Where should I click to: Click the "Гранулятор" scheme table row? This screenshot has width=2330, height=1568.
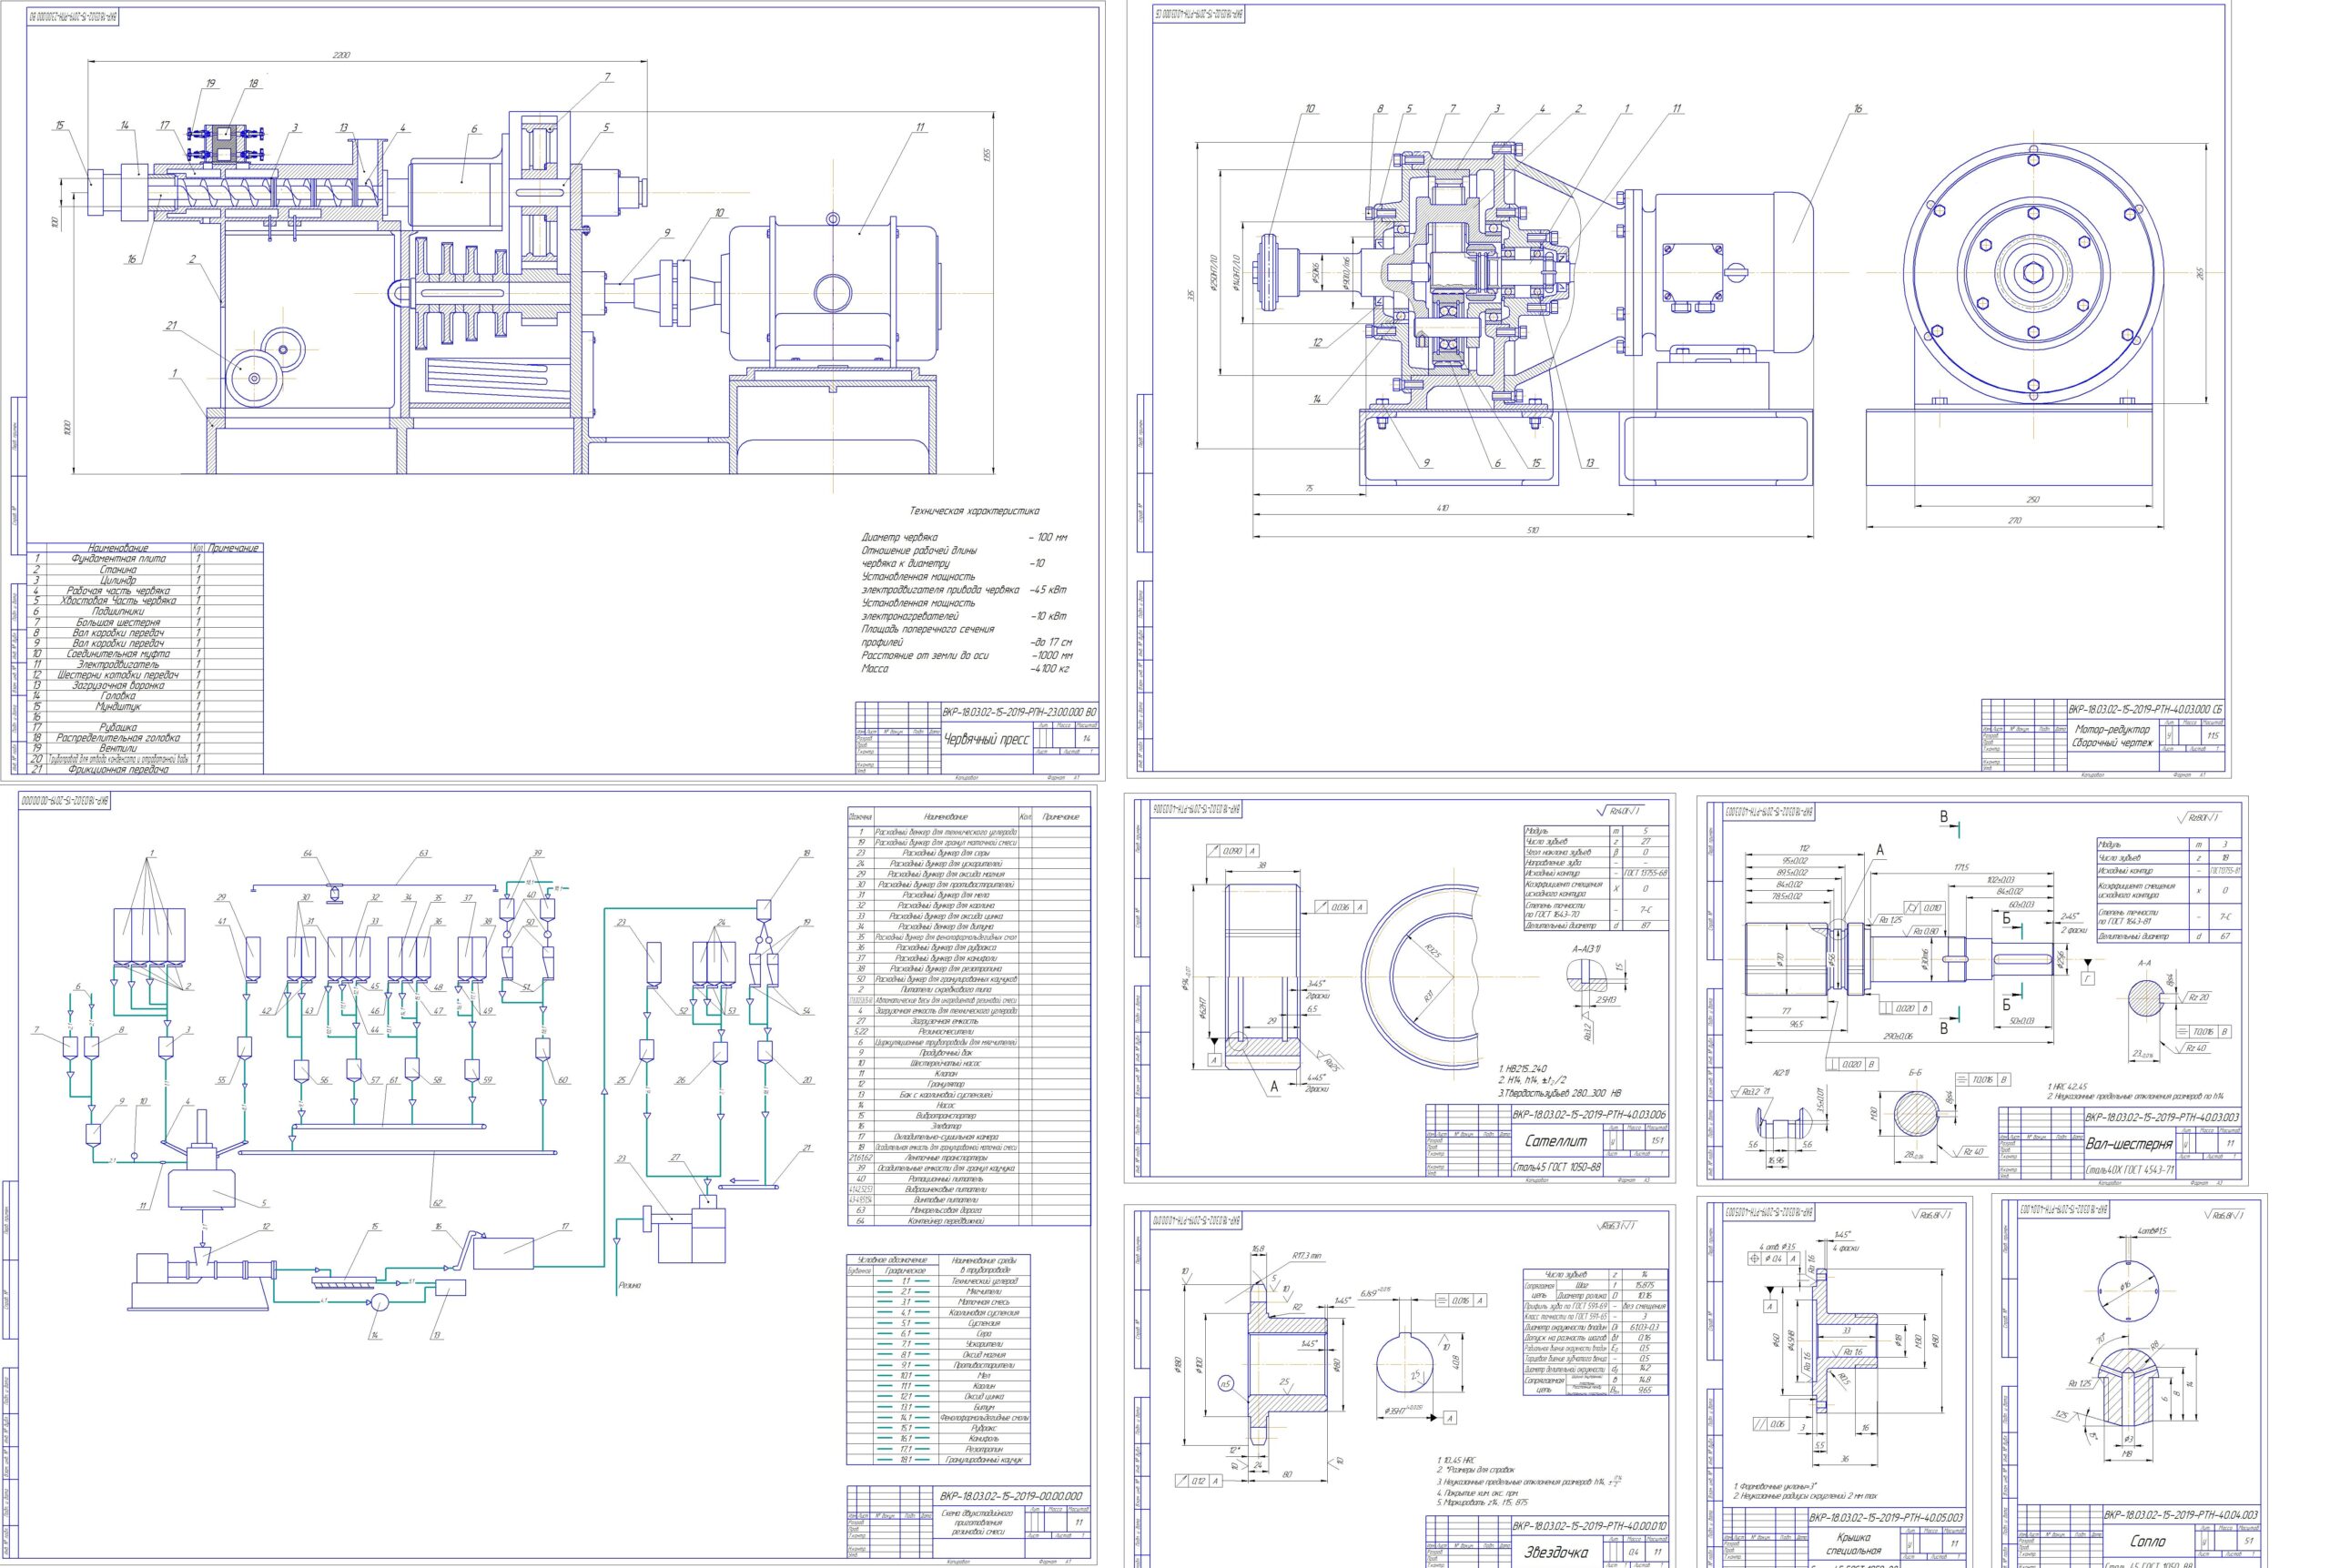pos(968,1084)
